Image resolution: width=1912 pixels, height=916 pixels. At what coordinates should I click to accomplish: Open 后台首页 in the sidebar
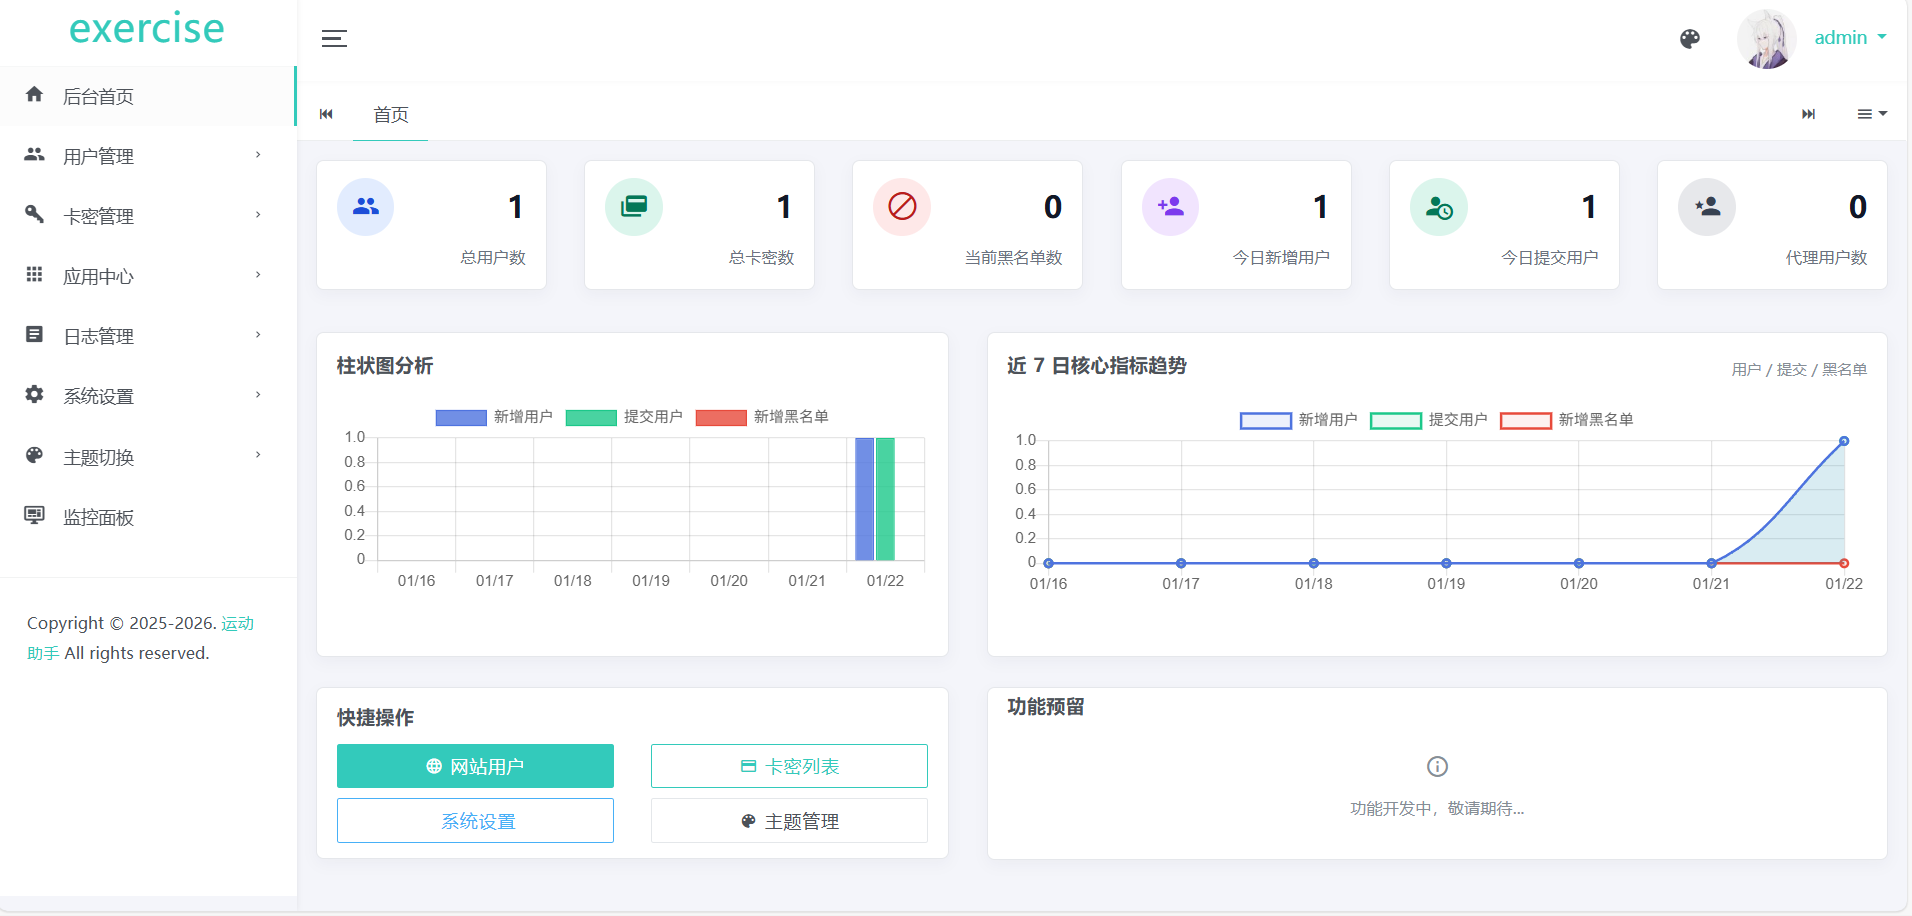tap(98, 97)
